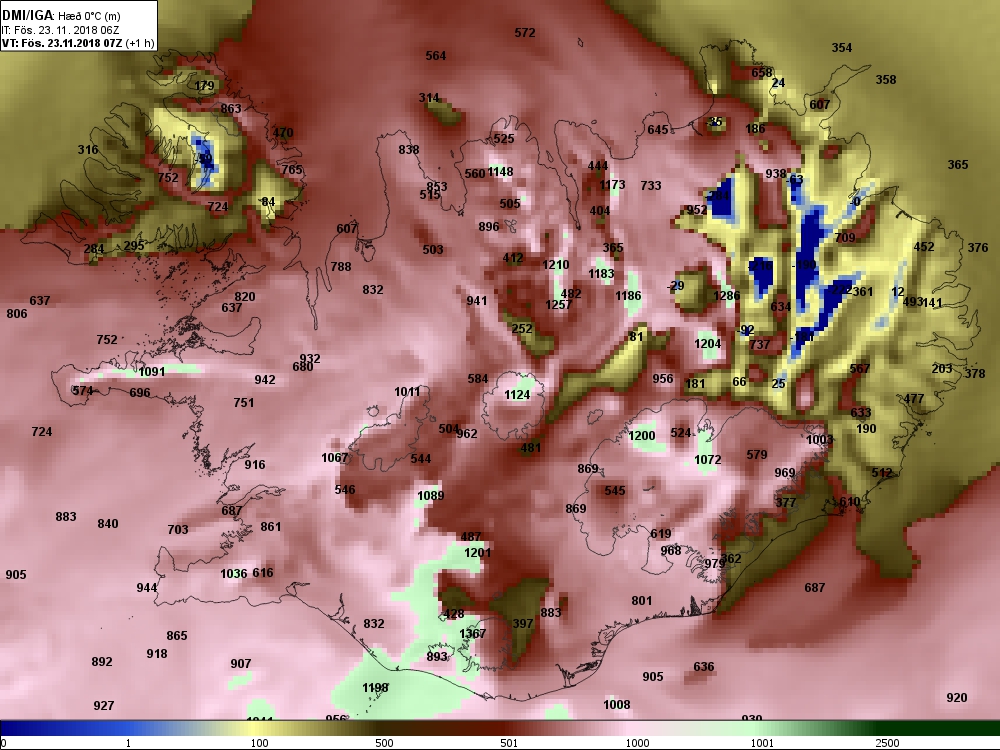Click the legend label 2500

click(888, 743)
